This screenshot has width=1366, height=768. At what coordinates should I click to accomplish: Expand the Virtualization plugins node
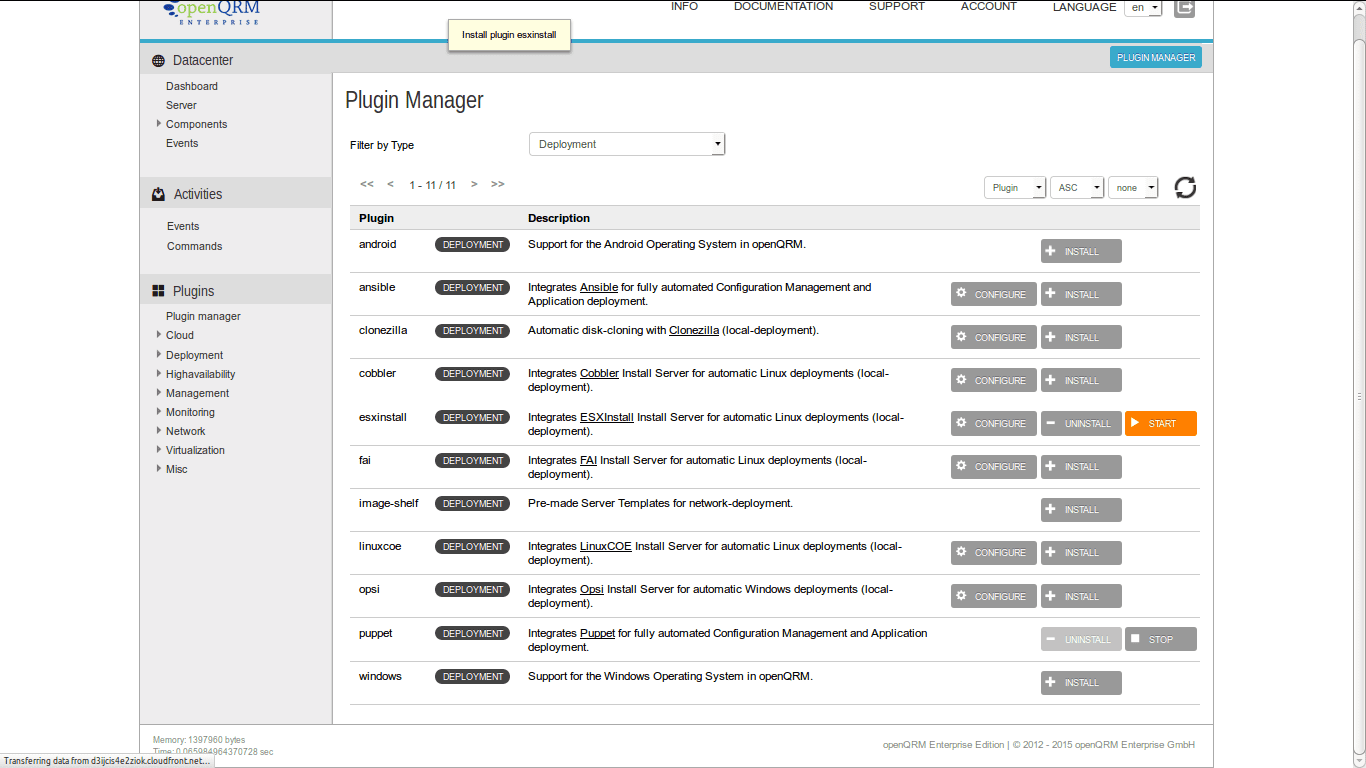tap(159, 449)
